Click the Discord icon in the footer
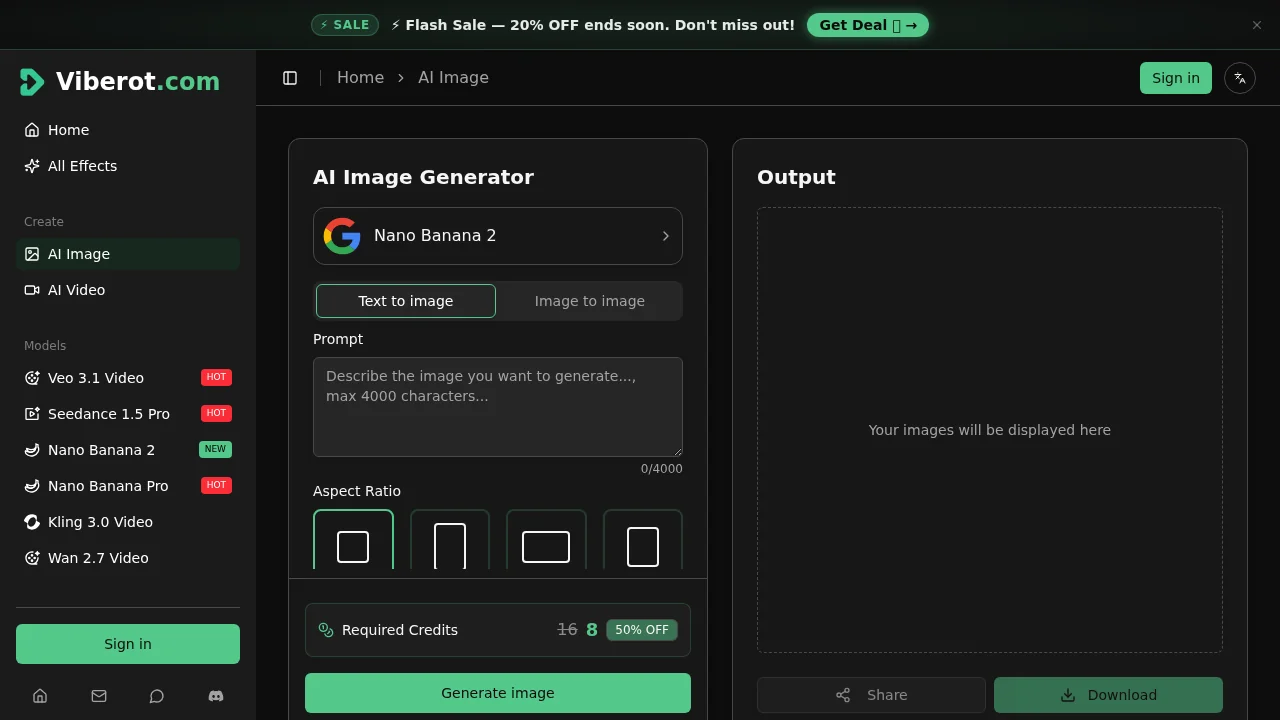This screenshot has width=1280, height=720. pyautogui.click(x=216, y=696)
